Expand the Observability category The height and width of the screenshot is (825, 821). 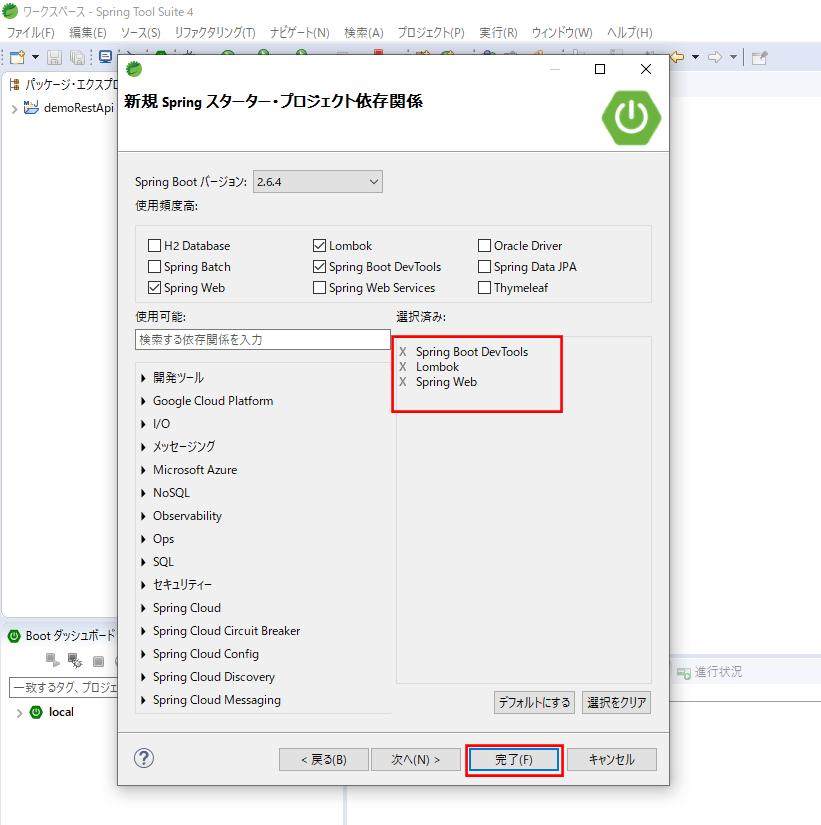[x=143, y=516]
